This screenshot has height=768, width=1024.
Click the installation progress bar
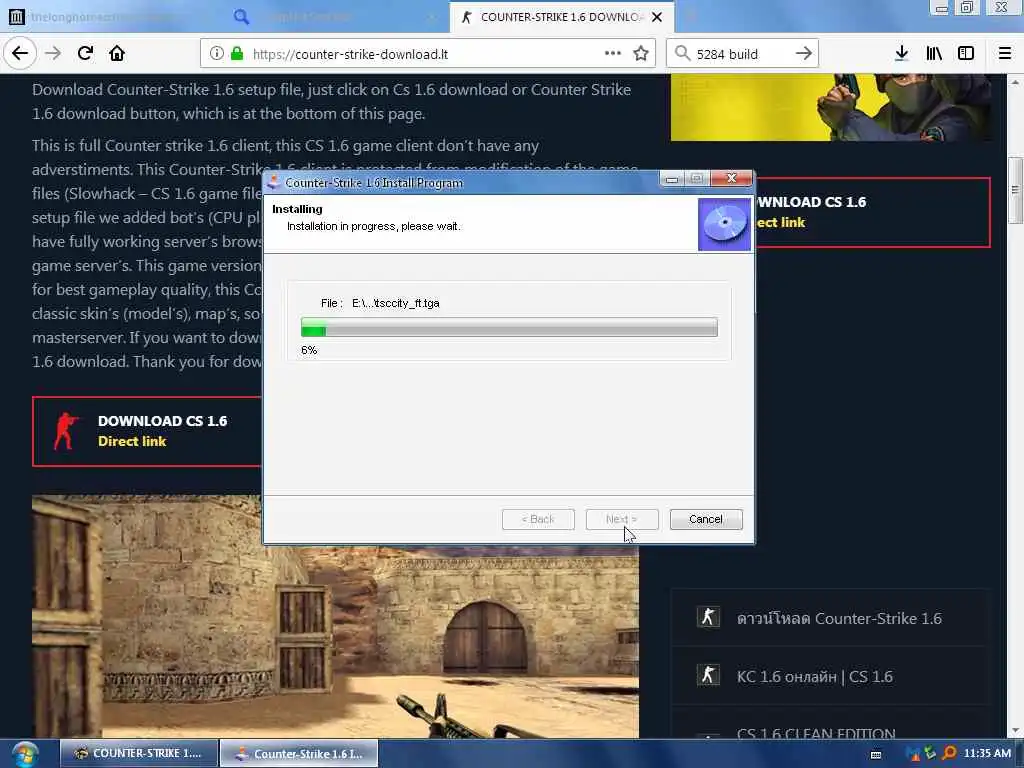pyautogui.click(x=509, y=327)
